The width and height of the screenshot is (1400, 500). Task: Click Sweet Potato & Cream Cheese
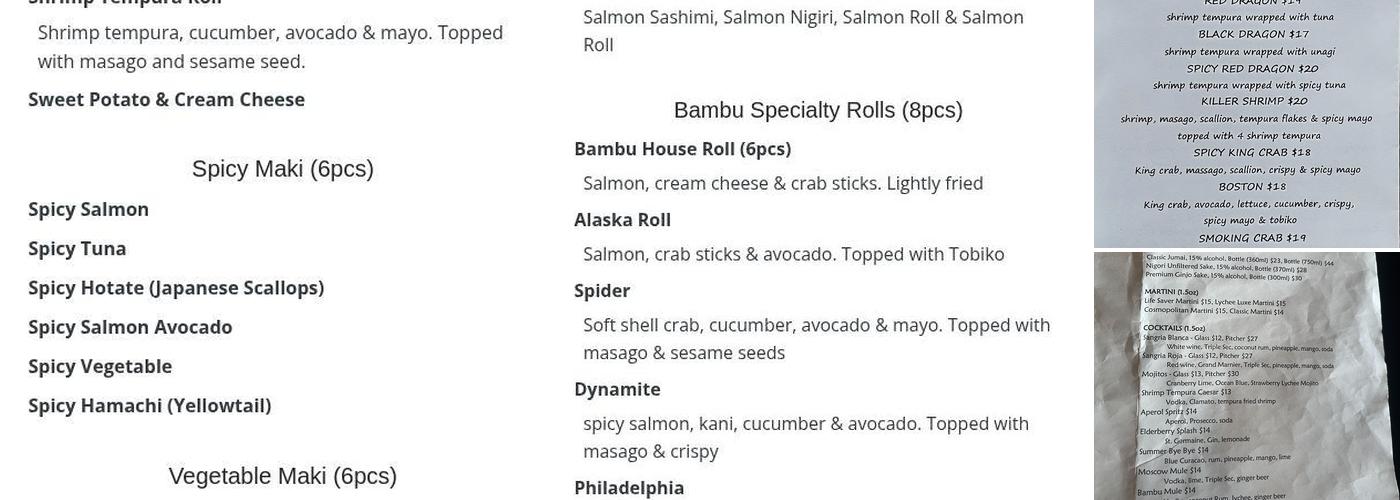166,99
